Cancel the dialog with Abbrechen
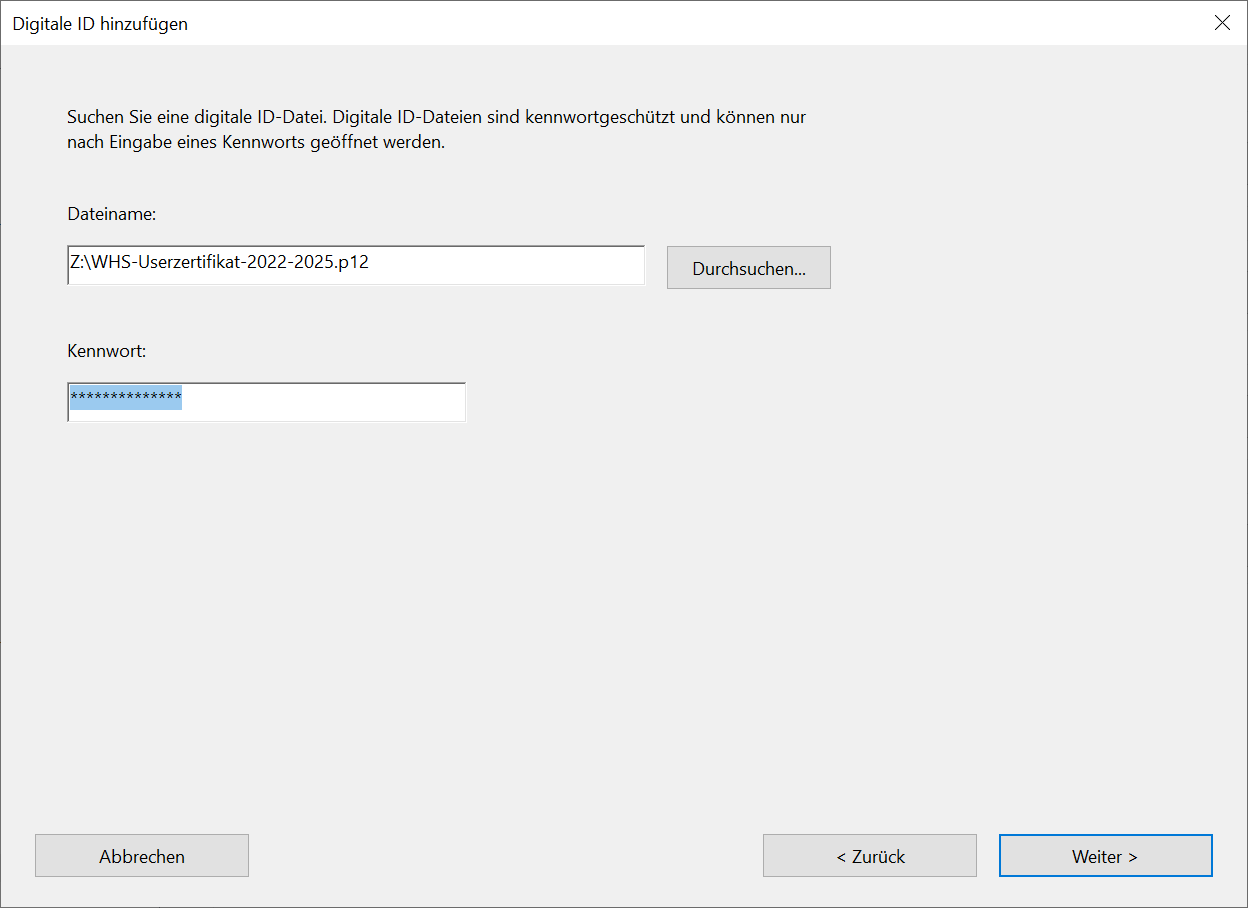 (x=141, y=856)
